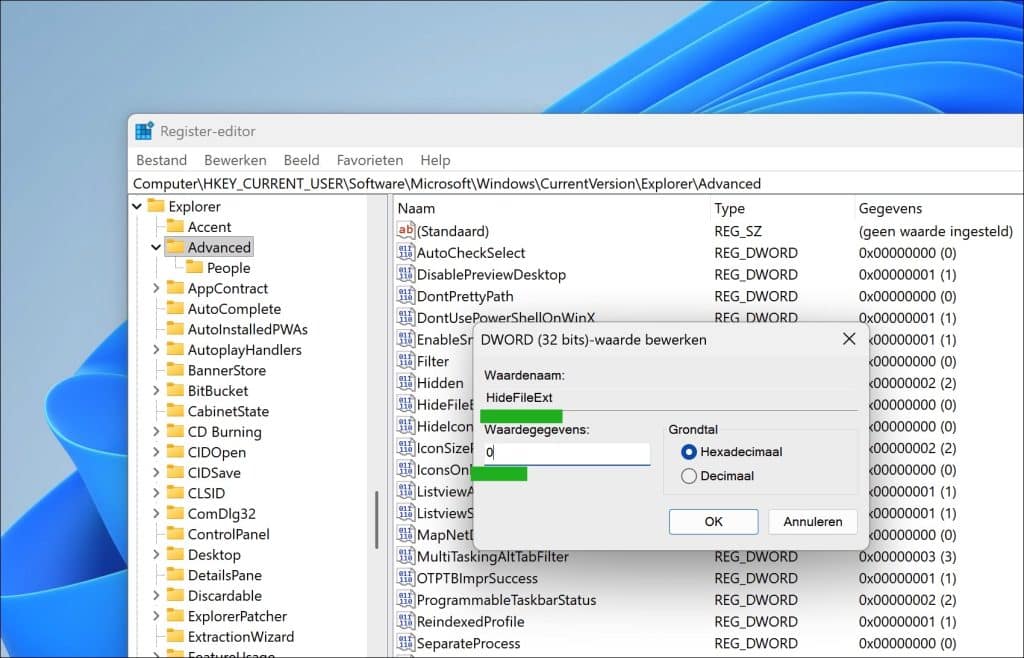Select the AutoComplete folder icon
Image resolution: width=1024 pixels, height=658 pixels.
[x=175, y=307]
